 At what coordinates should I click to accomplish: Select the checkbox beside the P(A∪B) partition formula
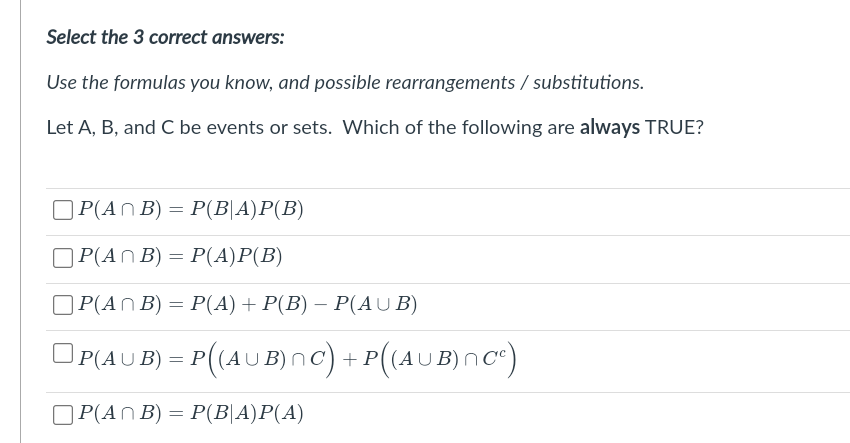tap(63, 352)
